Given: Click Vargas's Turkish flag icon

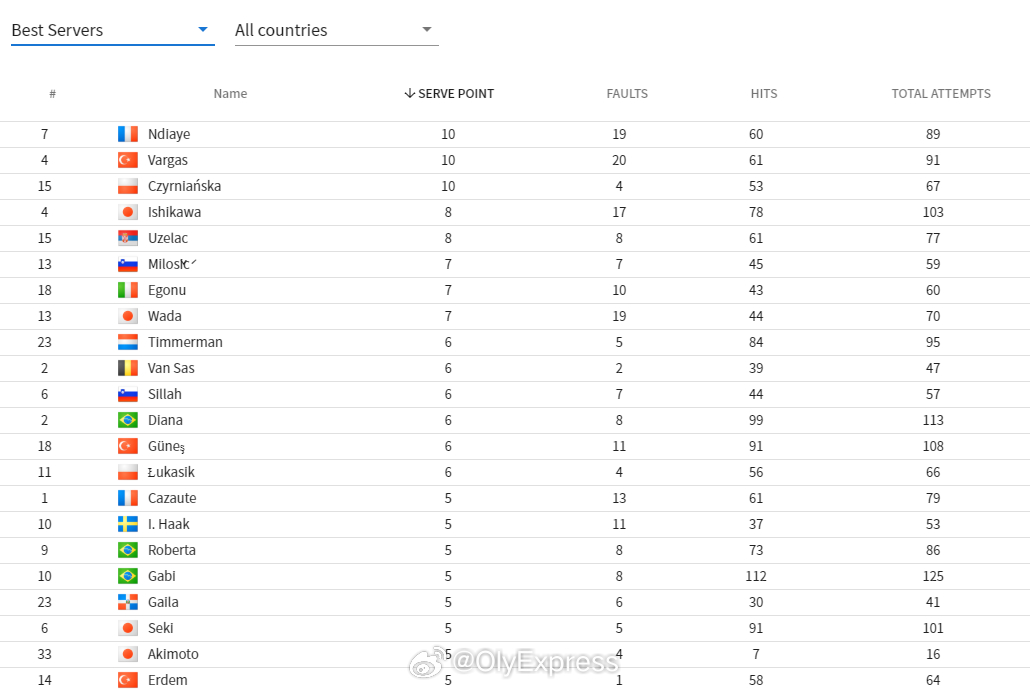Looking at the screenshot, I should pyautogui.click(x=128, y=160).
